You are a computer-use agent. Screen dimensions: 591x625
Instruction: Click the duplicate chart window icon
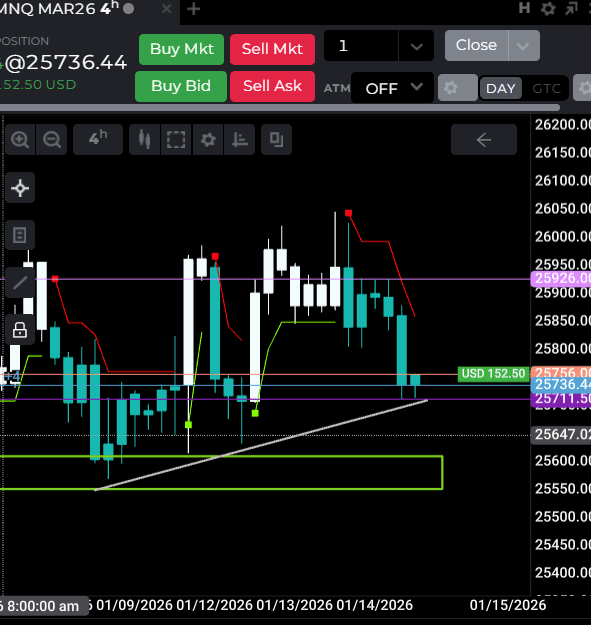(277, 140)
